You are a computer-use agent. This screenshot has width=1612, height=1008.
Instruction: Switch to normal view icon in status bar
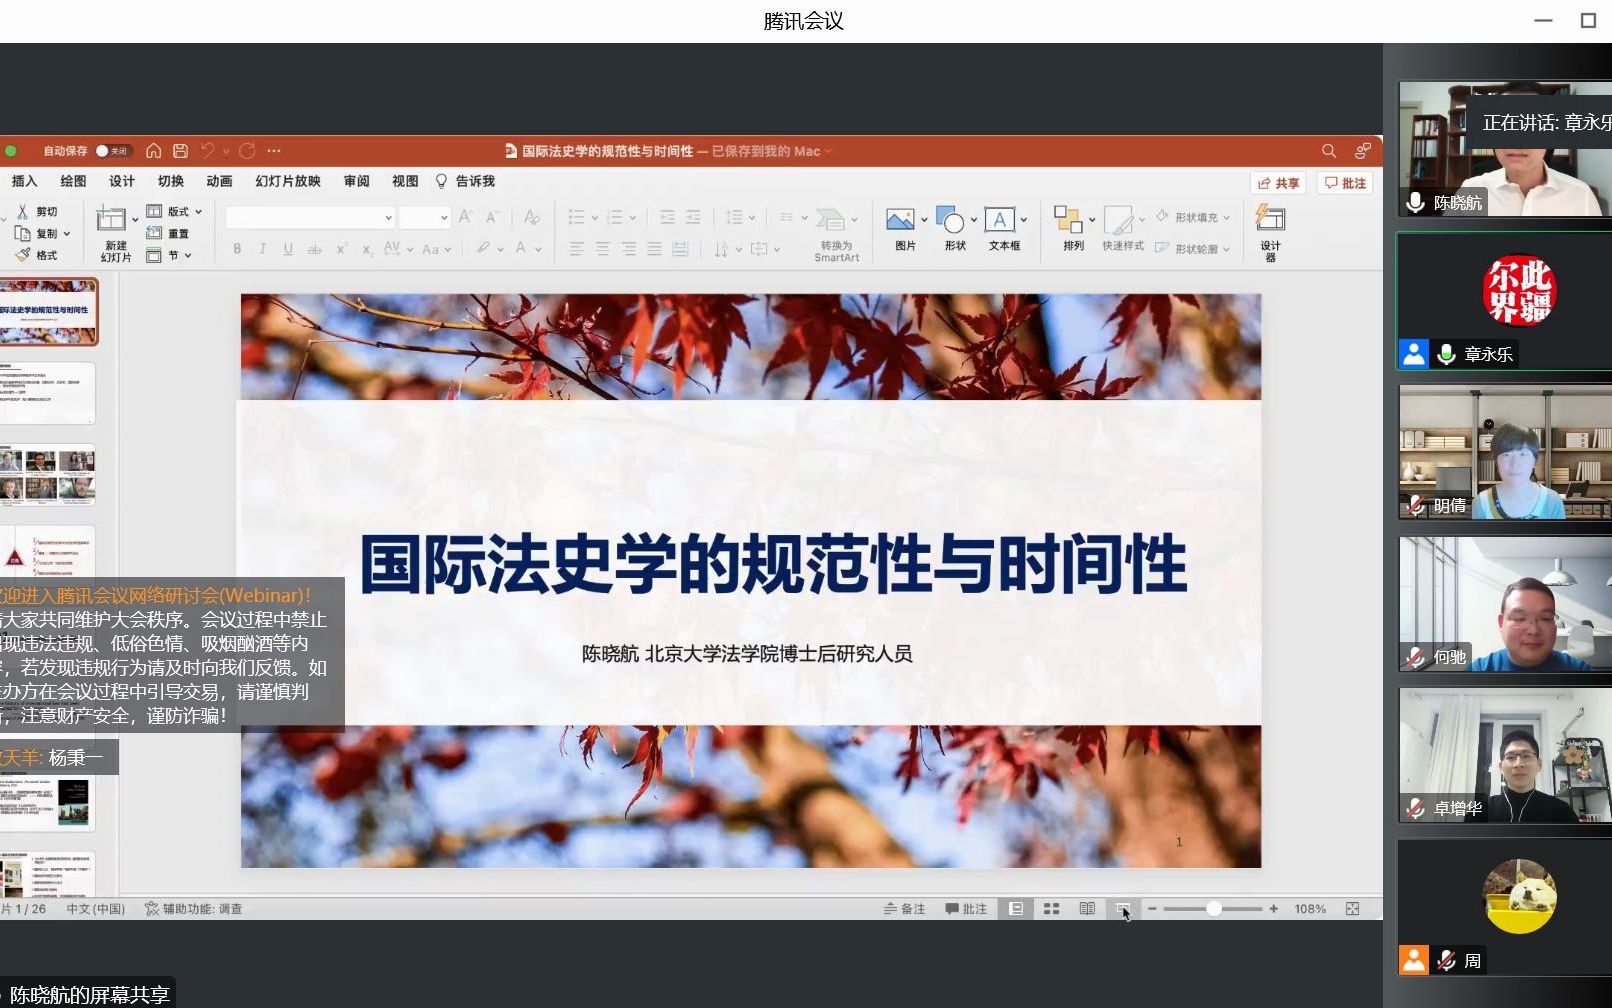tap(1016, 909)
